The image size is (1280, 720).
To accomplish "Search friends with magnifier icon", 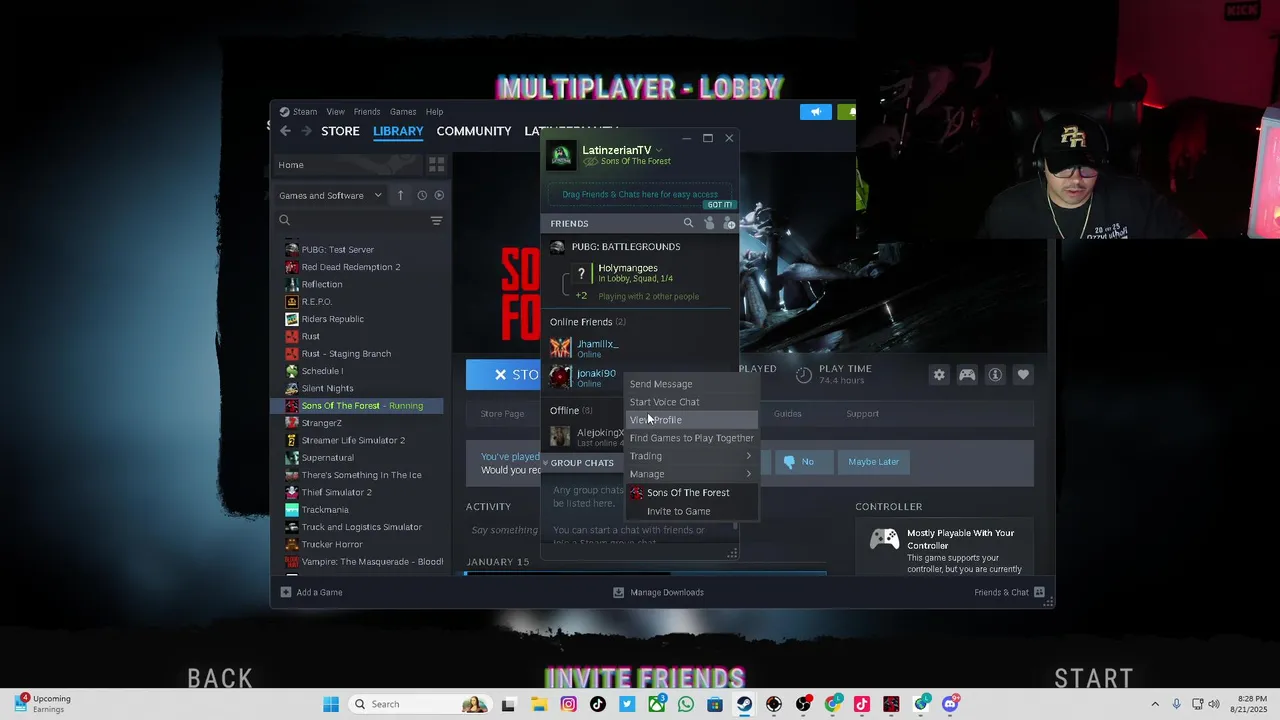I will (688, 223).
